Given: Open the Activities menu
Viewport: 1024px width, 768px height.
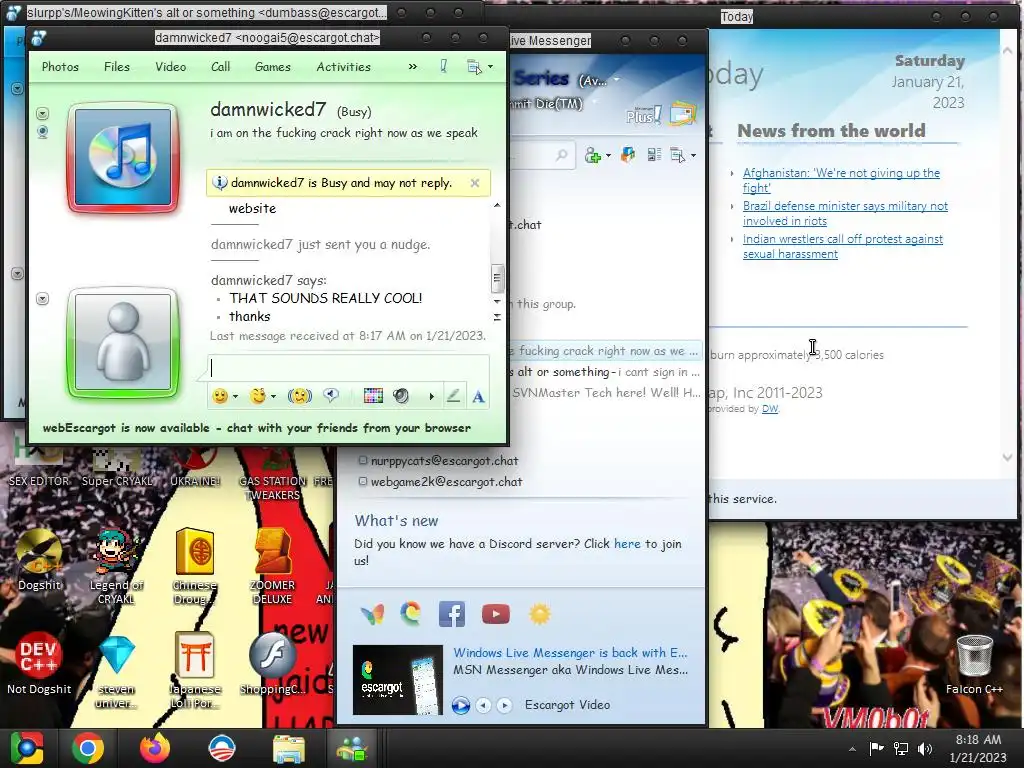Looking at the screenshot, I should tap(344, 67).
